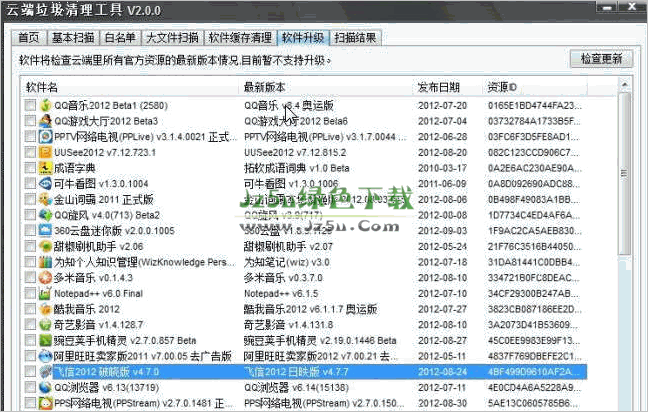Image resolution: width=648 pixels, height=412 pixels.
Task: Check the QQ游戏大厅2012 Beta3 checkbox
Action: tap(30, 121)
